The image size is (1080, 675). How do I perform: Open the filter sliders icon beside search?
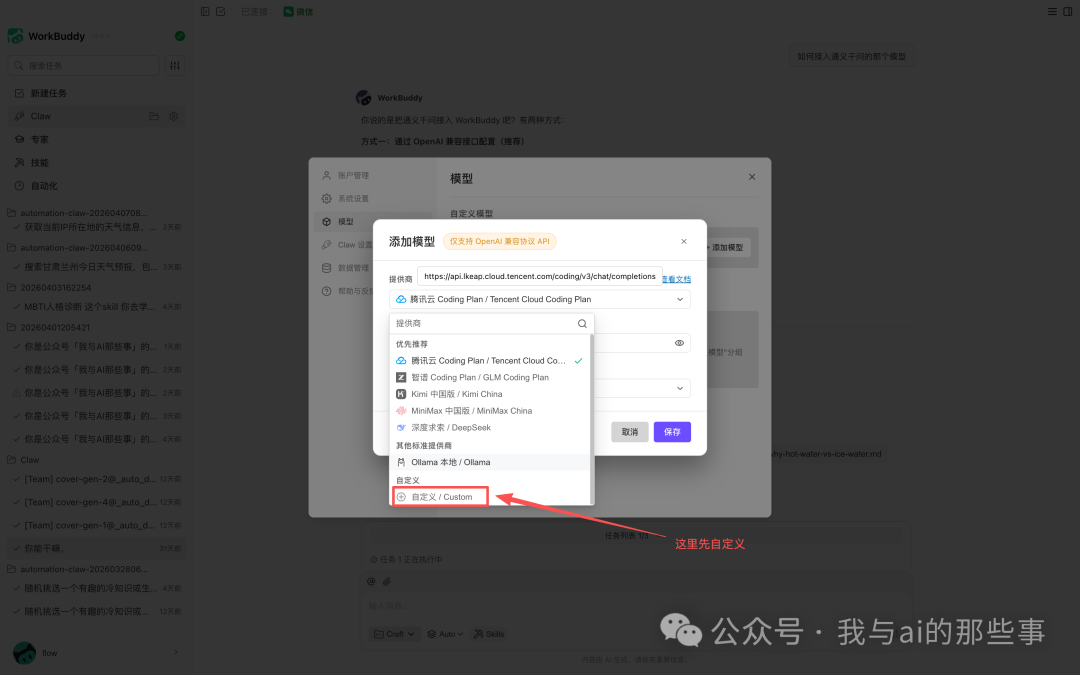tap(175, 65)
